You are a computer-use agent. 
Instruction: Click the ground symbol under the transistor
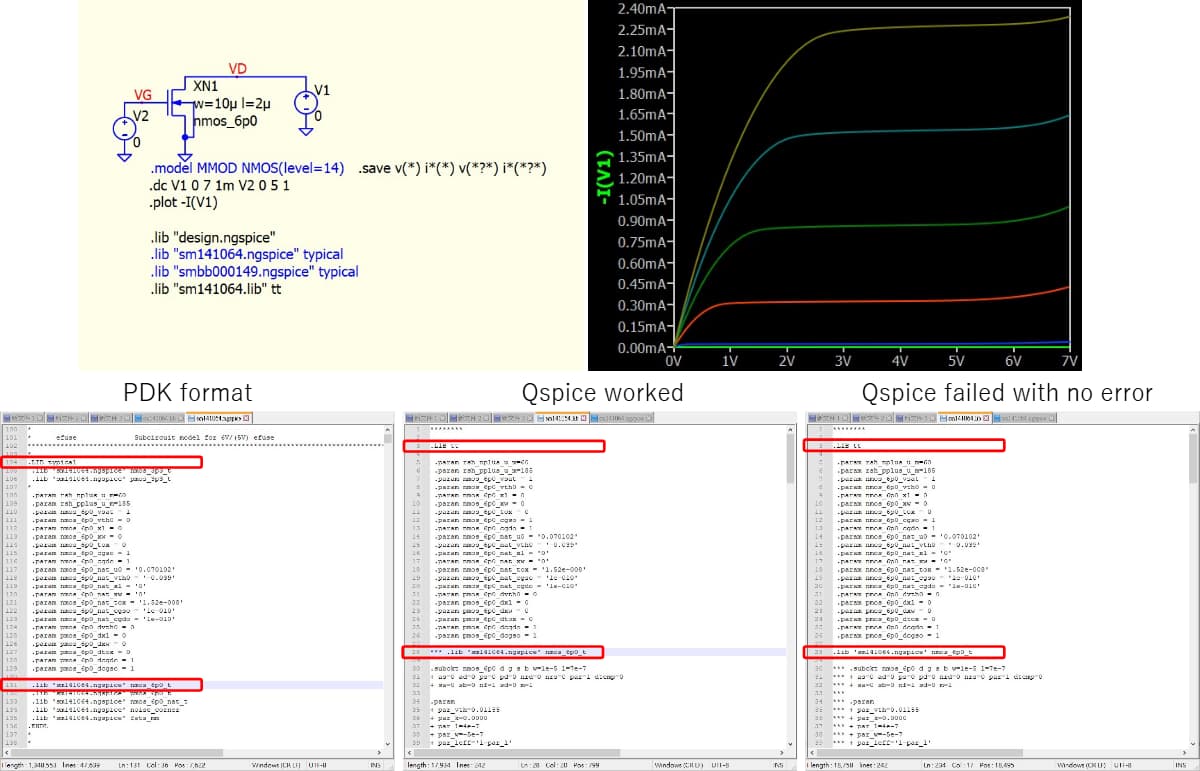pyautogui.click(x=184, y=156)
